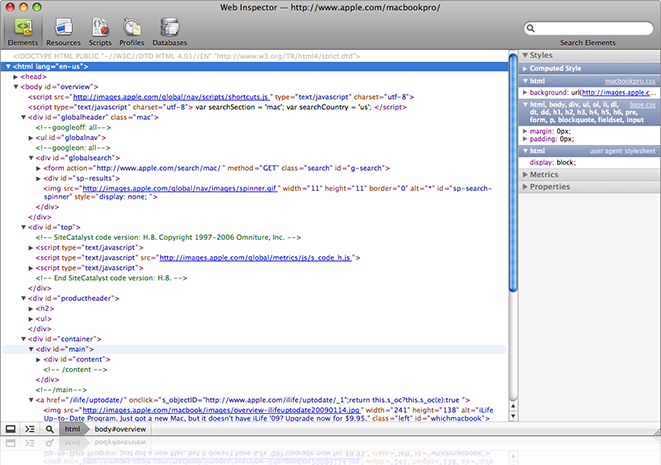The image size is (661, 465).
Task: Select the html breadcrumb item
Action: 73,428
